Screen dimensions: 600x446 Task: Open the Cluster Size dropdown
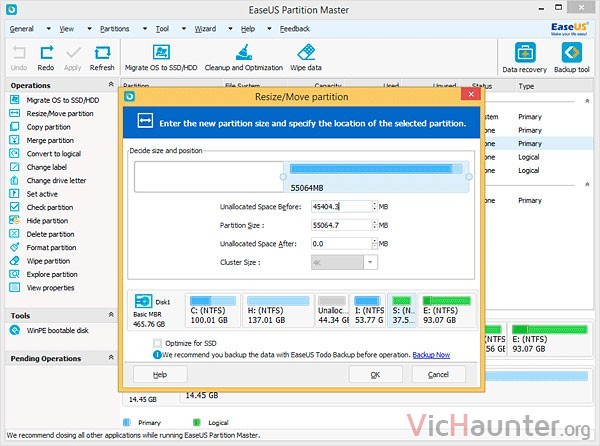coord(370,262)
